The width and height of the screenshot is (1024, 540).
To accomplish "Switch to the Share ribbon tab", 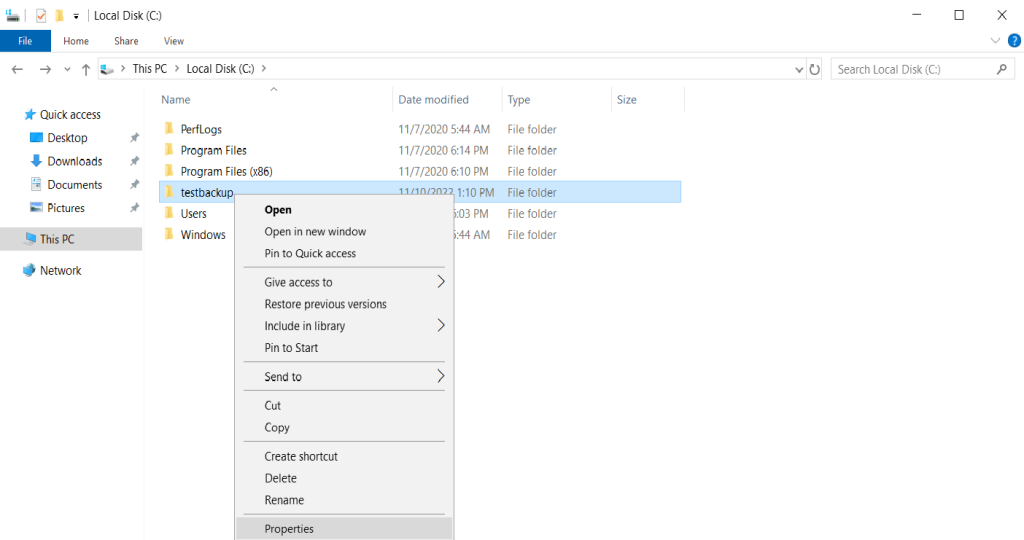I will click(x=126, y=40).
